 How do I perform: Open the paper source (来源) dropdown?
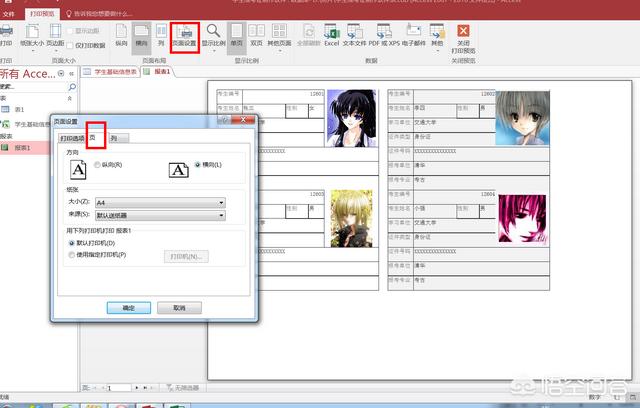tap(160, 215)
